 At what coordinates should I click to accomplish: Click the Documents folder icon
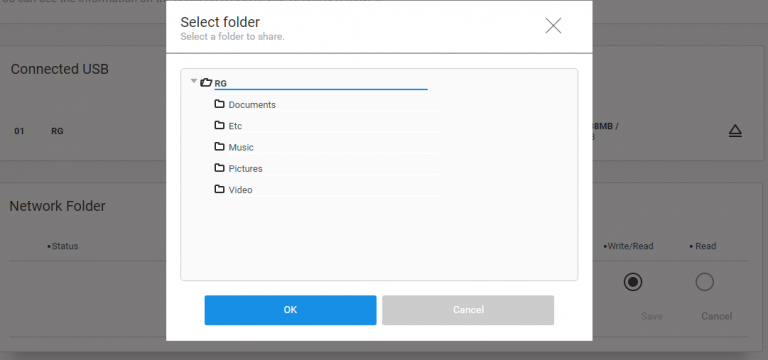pos(219,104)
